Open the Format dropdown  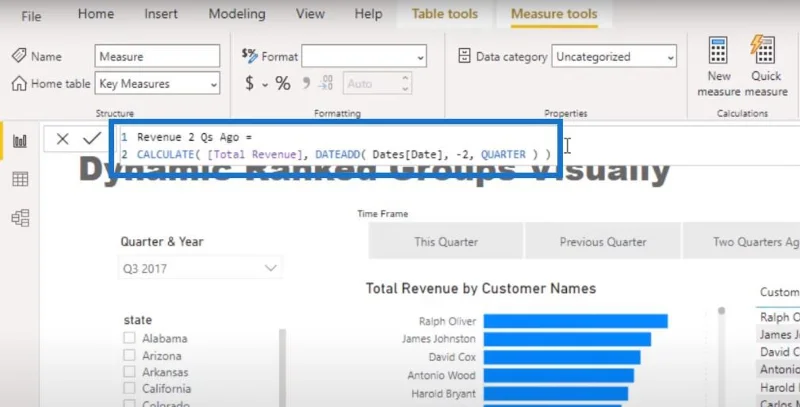pyautogui.click(x=364, y=56)
